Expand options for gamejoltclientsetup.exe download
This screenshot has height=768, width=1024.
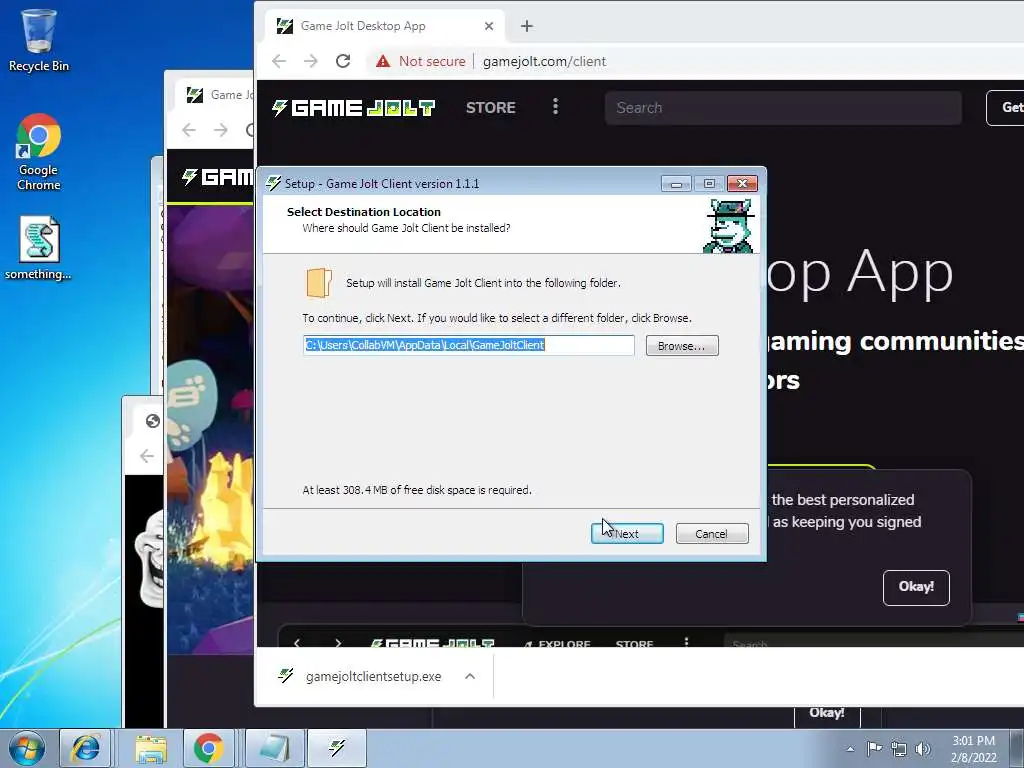470,677
